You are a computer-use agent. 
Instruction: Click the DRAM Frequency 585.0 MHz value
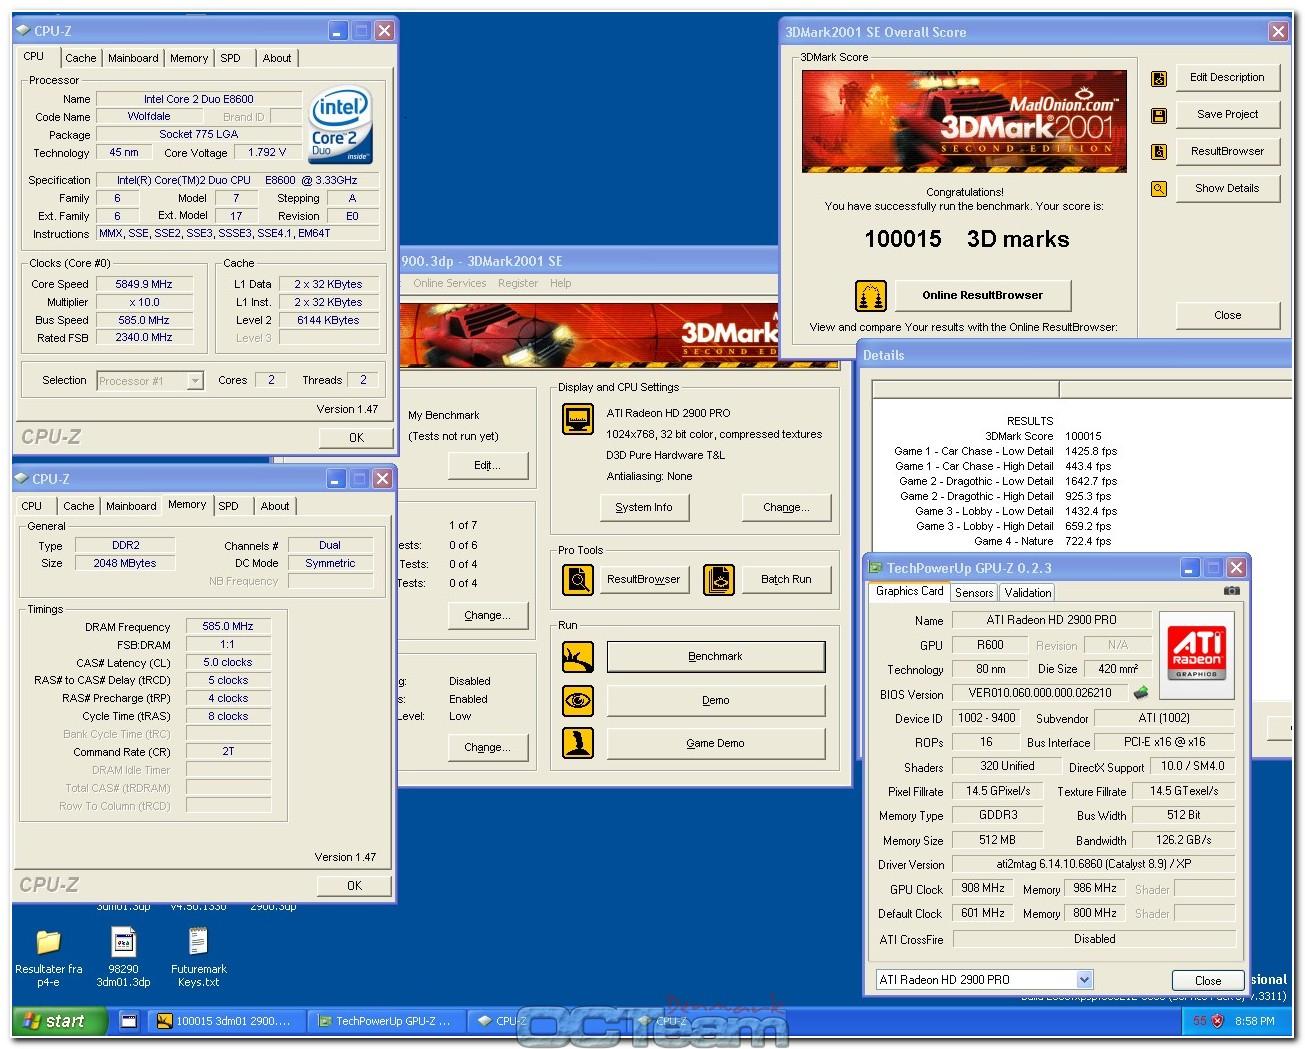[228, 627]
